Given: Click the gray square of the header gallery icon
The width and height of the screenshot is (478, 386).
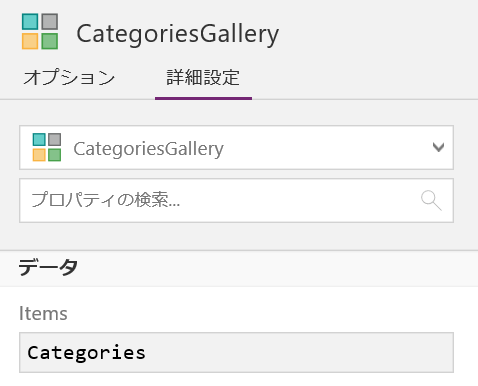Looking at the screenshot, I should pos(50,22).
